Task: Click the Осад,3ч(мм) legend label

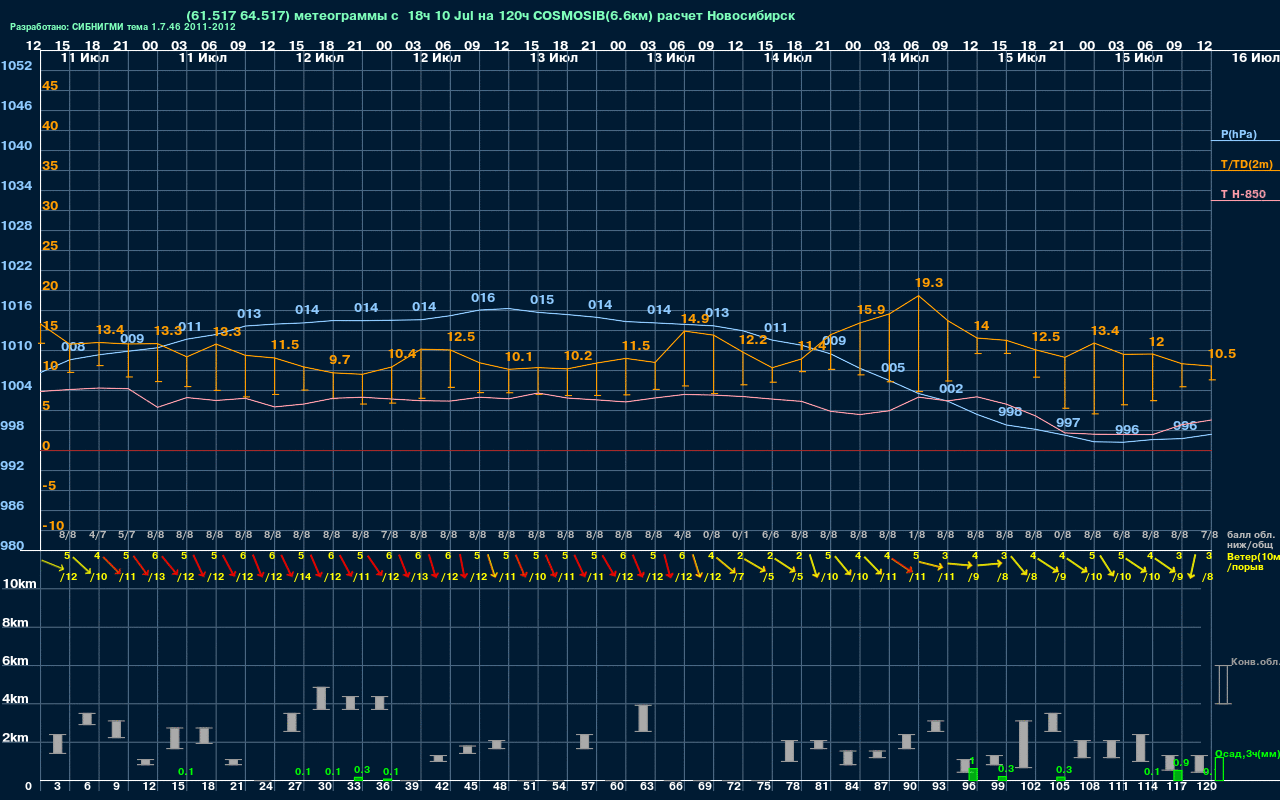Action: pyautogui.click(x=1246, y=754)
